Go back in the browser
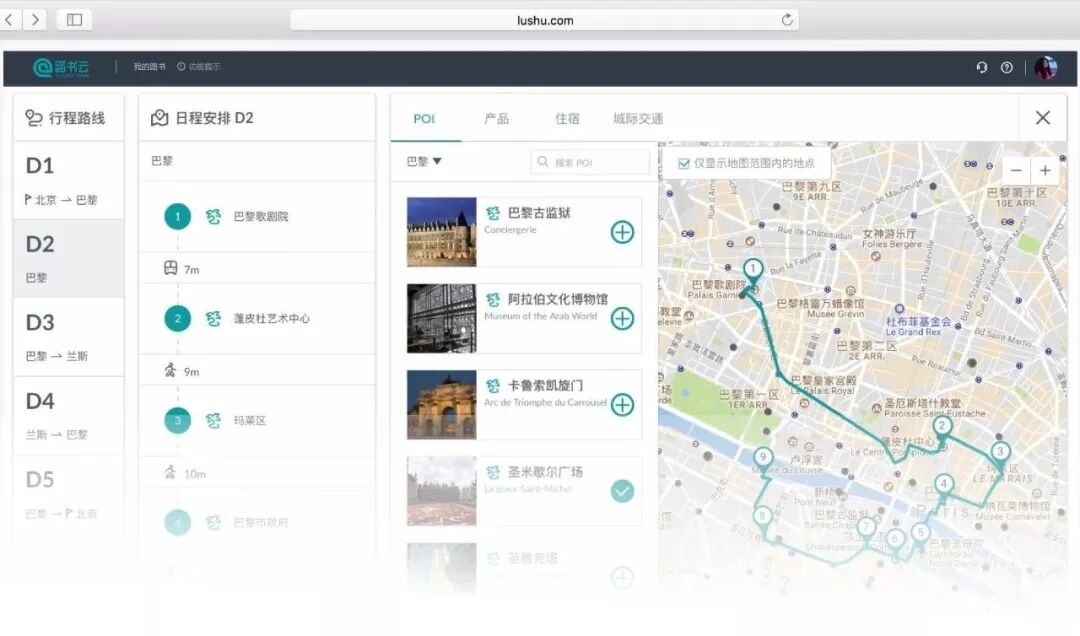Viewport: 1080px width, 636px height. point(10,19)
